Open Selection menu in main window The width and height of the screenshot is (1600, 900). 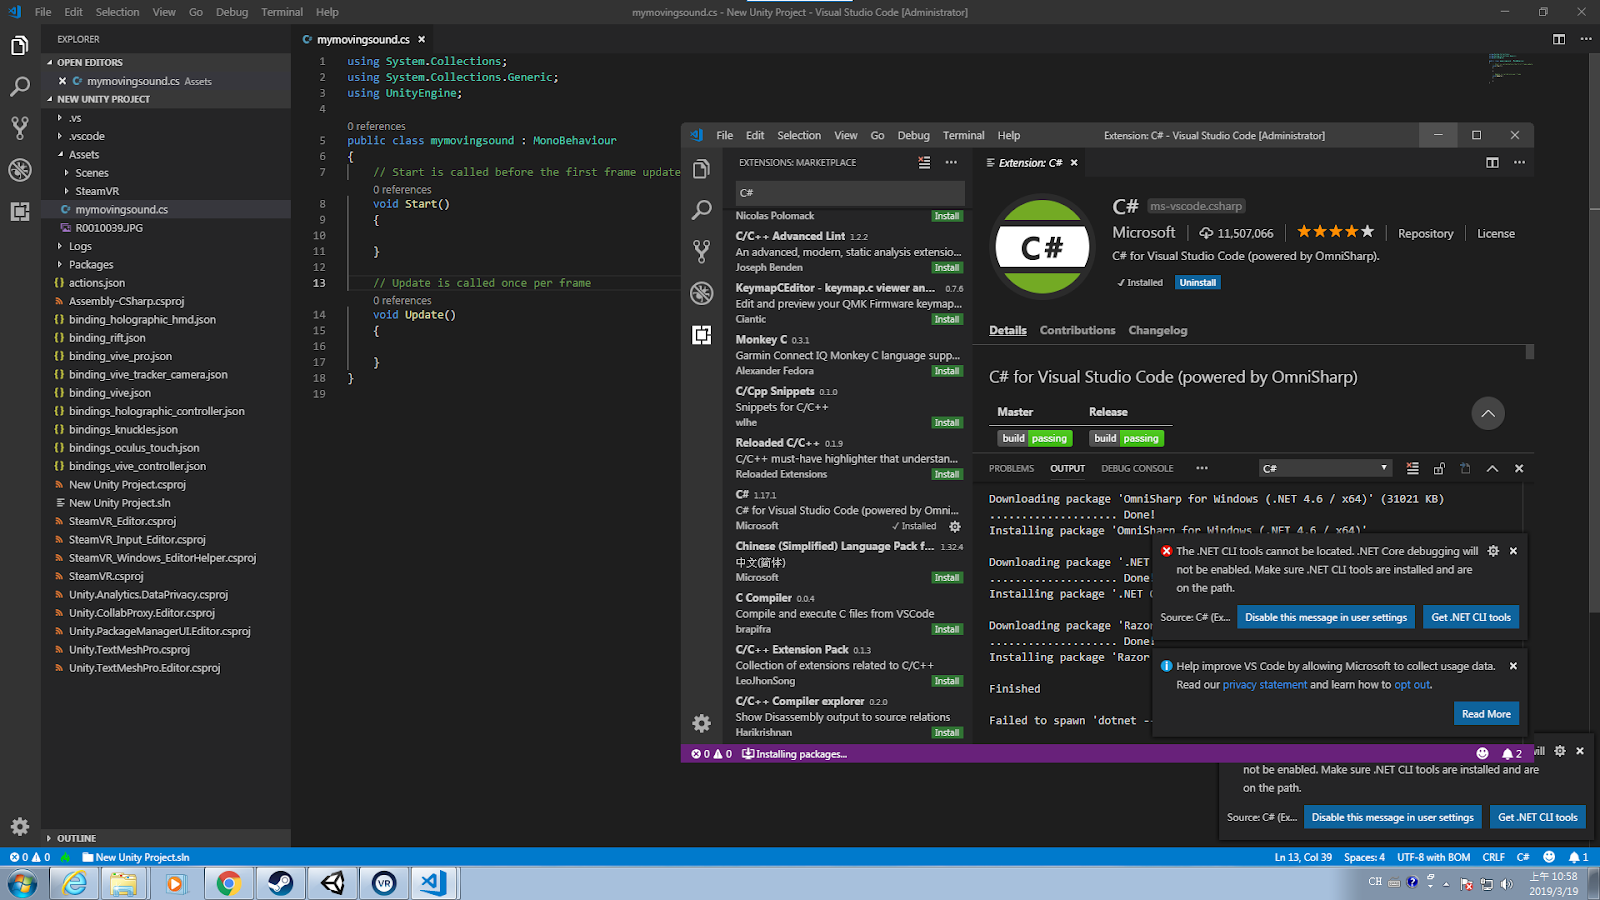117,12
